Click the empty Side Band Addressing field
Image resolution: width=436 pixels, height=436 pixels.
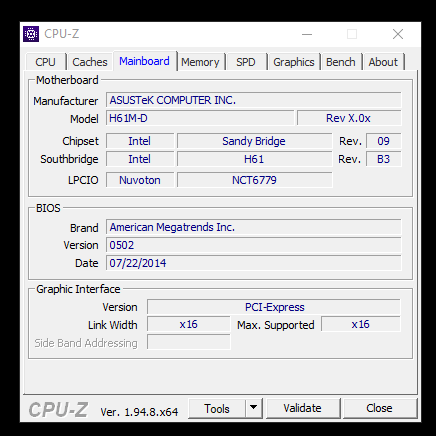coord(189,342)
